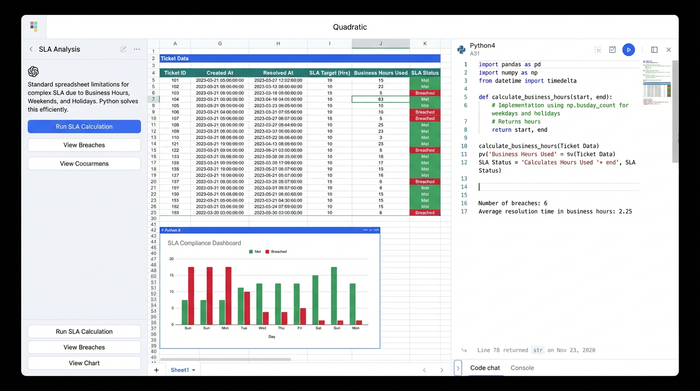Click the selected cell showing 63 in row 7

coord(381,99)
